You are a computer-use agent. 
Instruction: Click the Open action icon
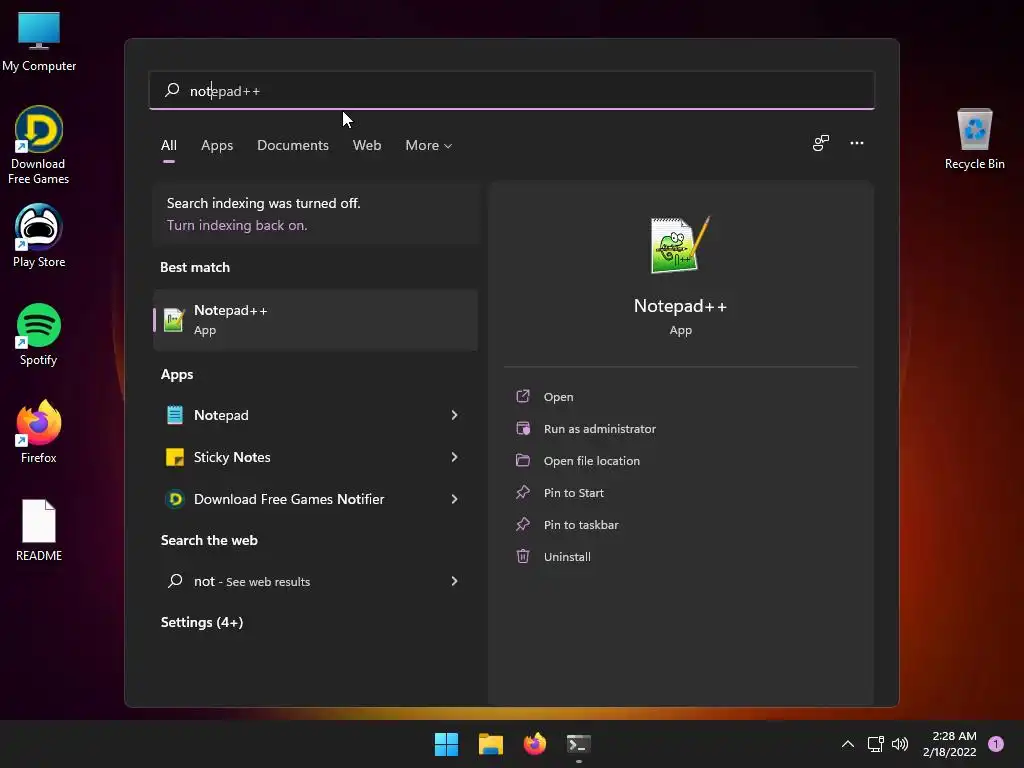coord(523,396)
